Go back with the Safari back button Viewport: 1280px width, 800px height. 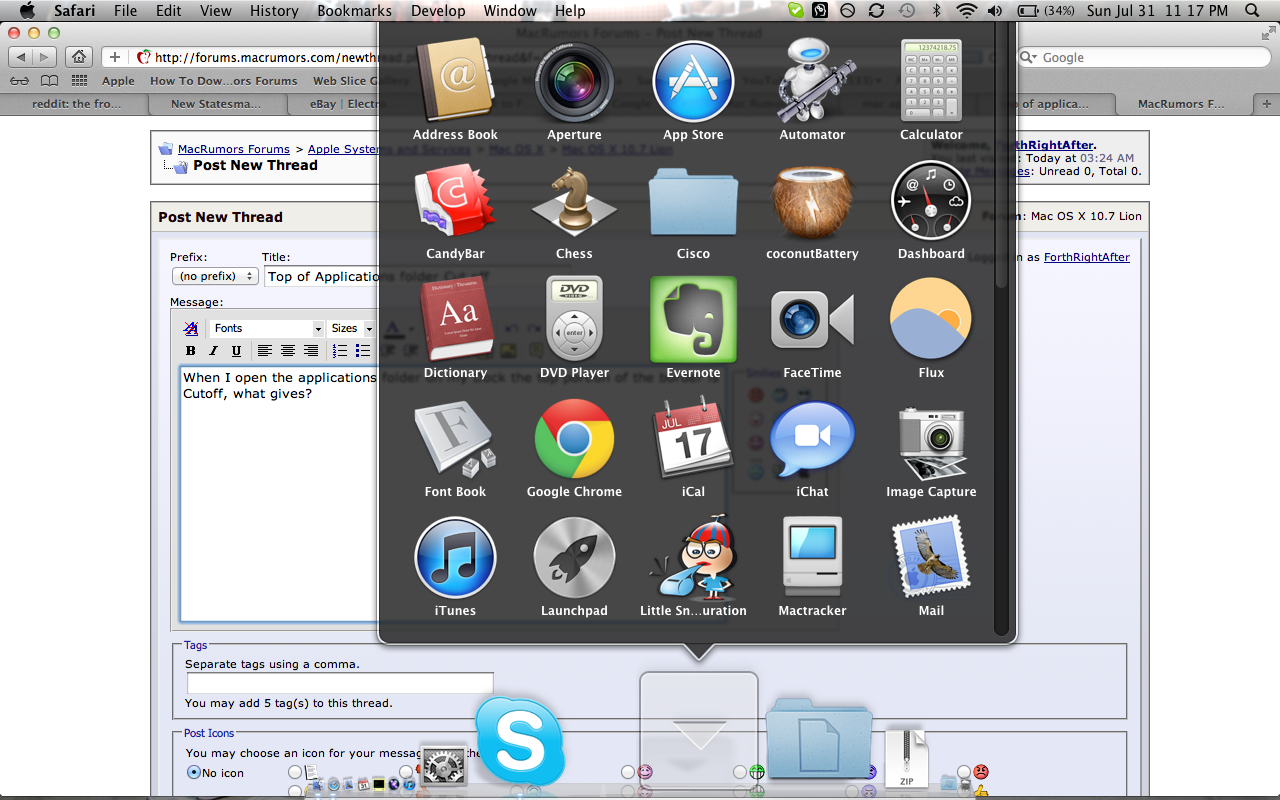21,57
